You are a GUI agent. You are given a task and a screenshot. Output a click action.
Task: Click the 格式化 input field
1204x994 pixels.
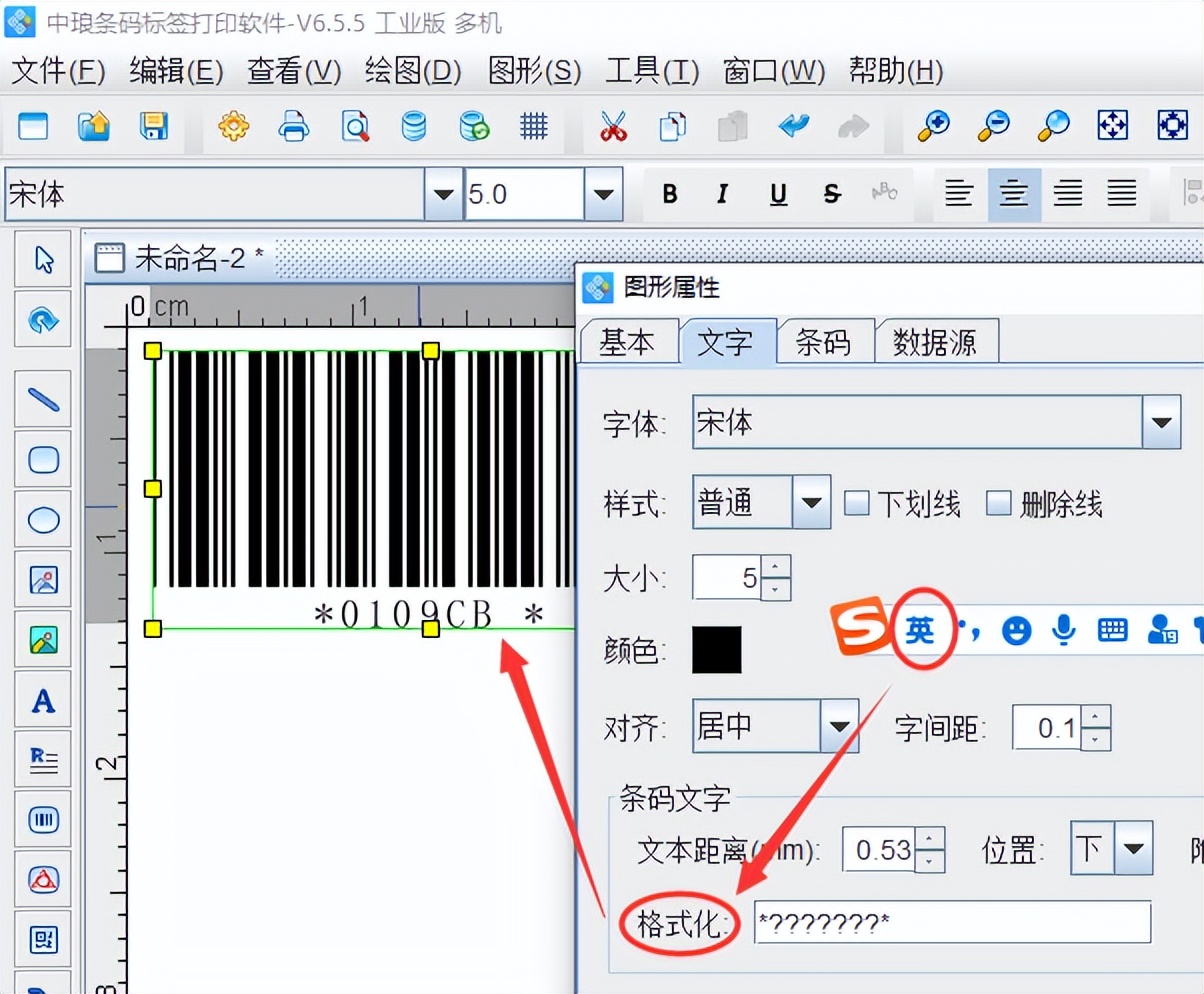[950, 923]
